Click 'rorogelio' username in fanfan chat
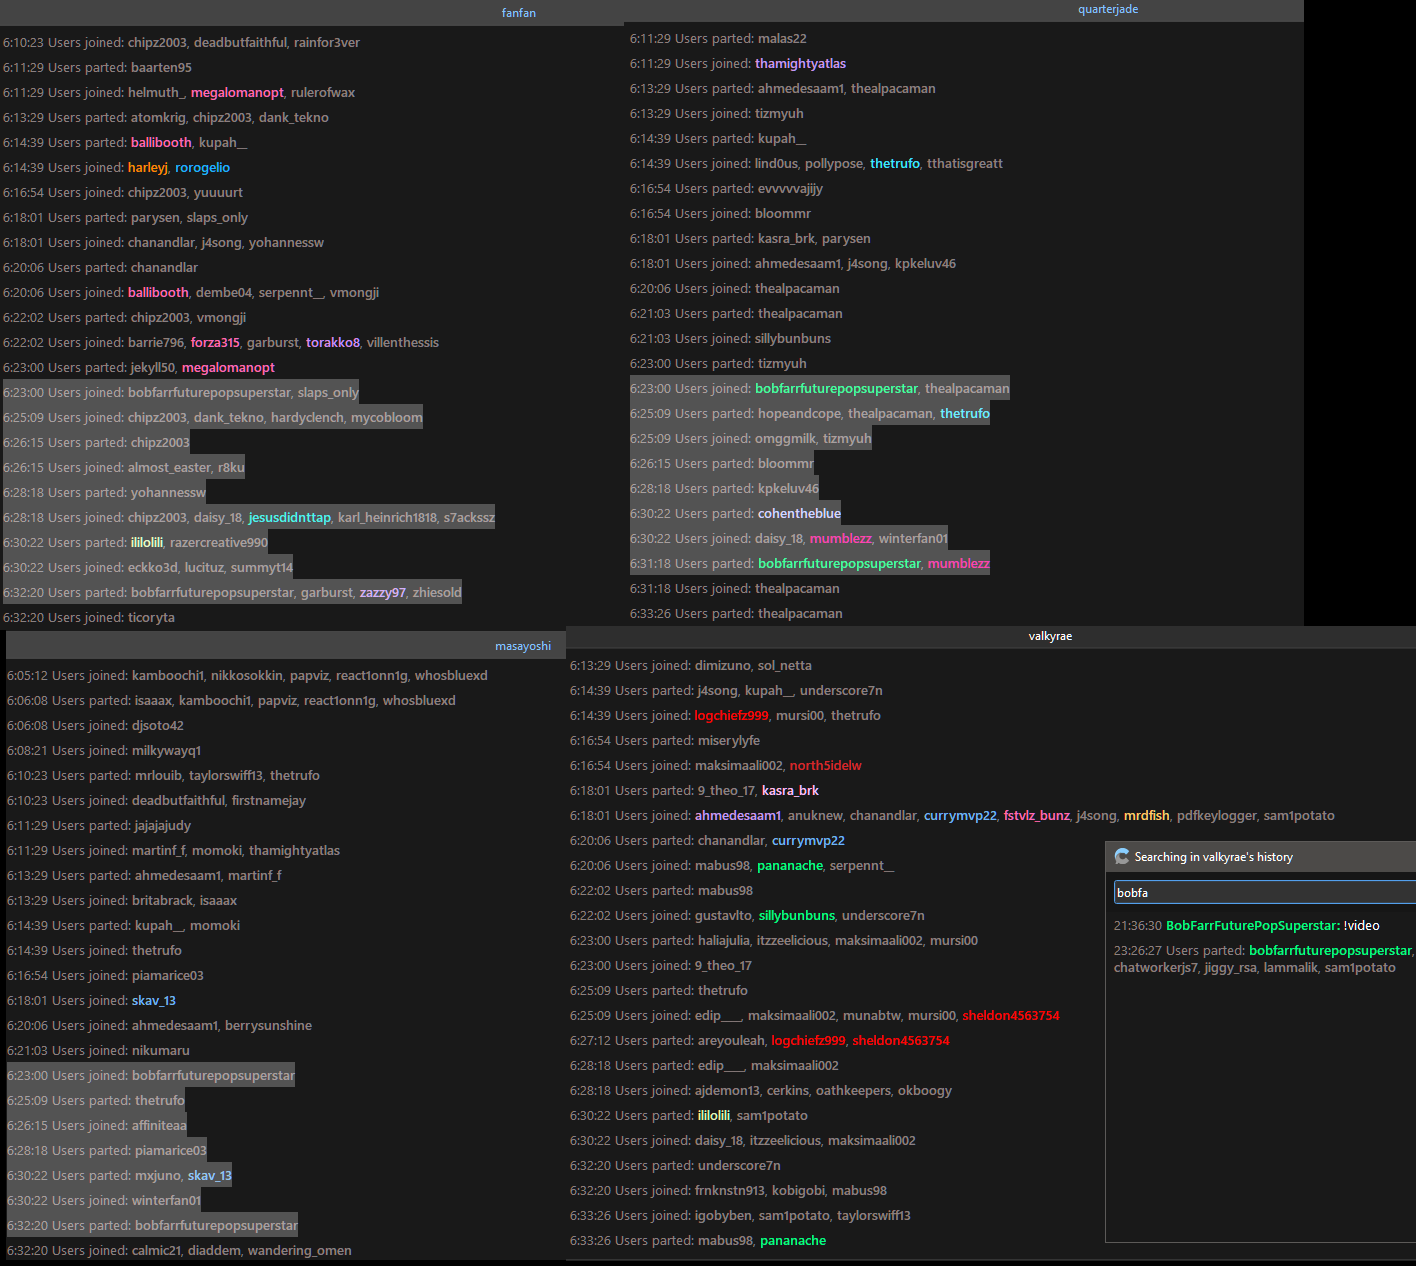This screenshot has height=1266, width=1416. [x=202, y=168]
